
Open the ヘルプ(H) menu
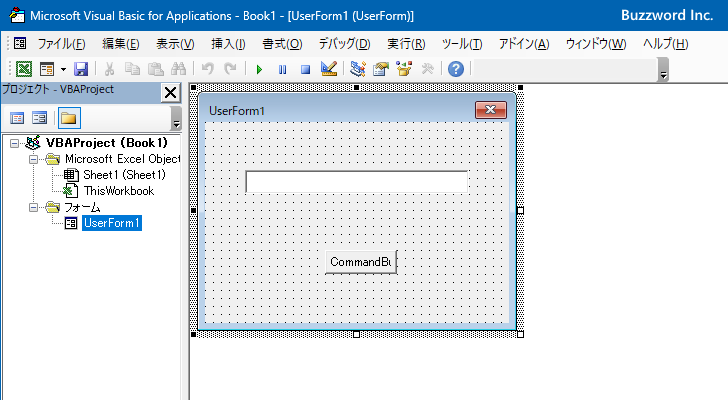point(665,44)
